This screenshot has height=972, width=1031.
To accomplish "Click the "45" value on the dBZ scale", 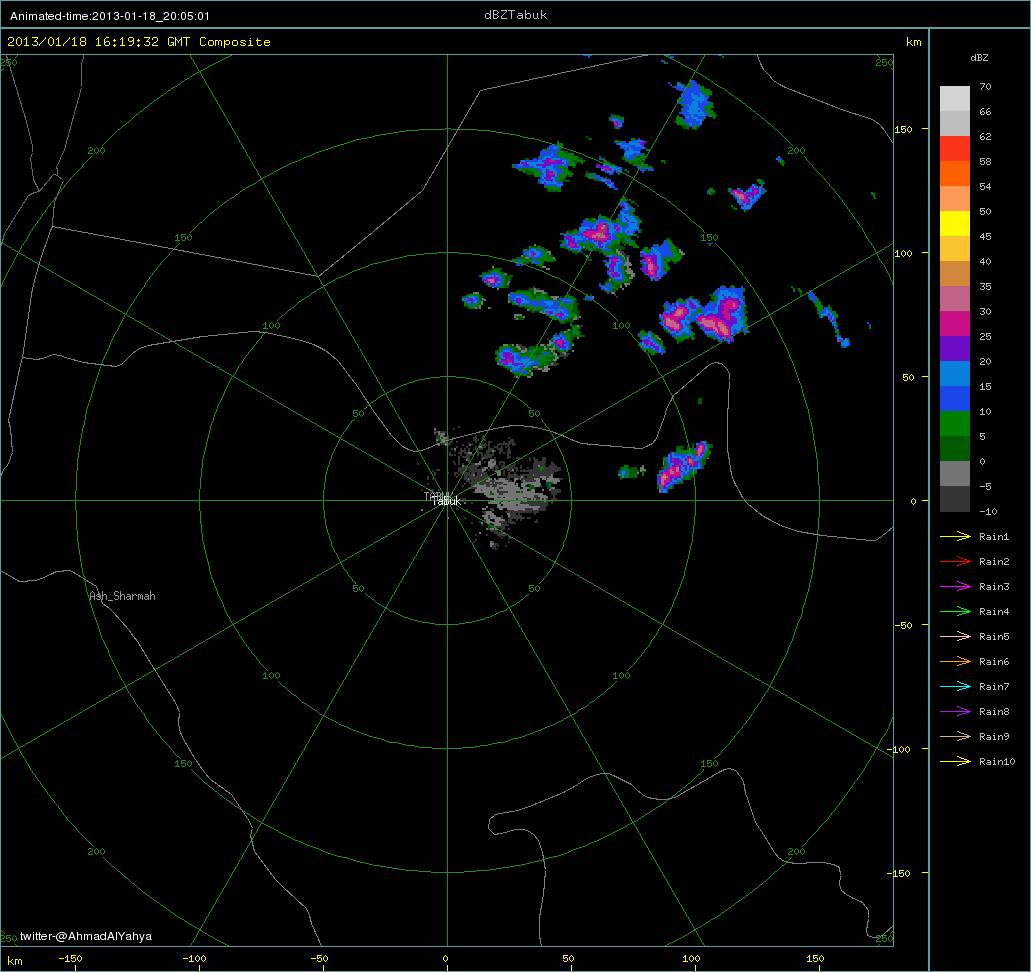I will (x=985, y=236).
